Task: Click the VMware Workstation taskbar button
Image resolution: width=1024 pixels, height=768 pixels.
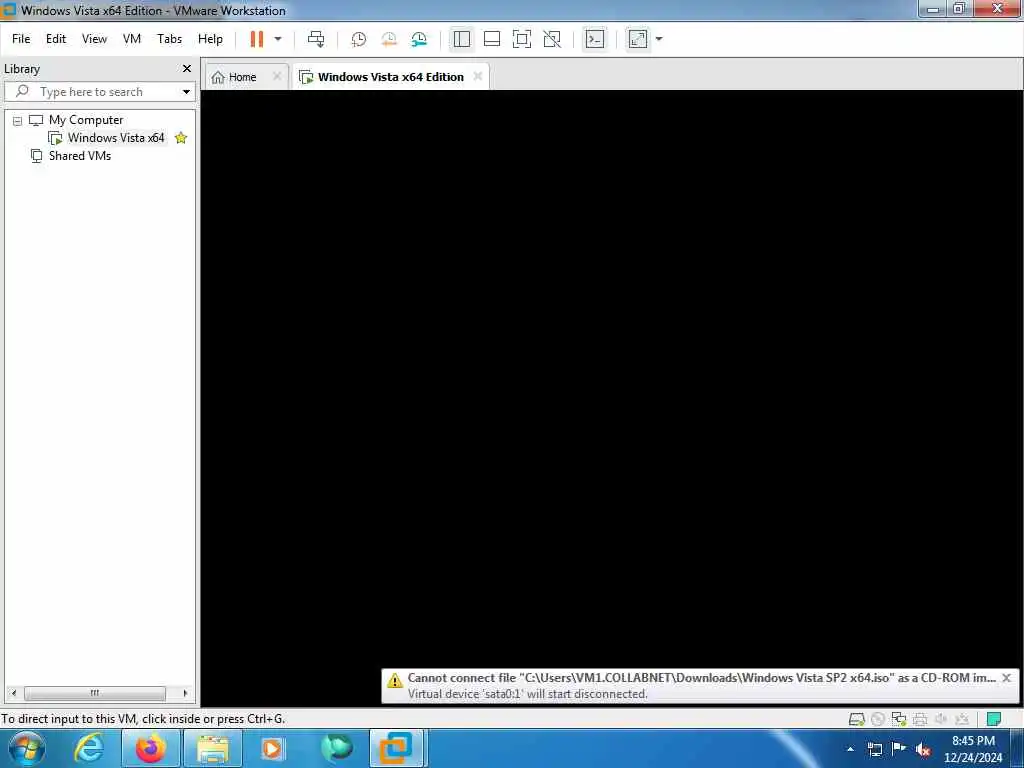Action: (x=397, y=748)
